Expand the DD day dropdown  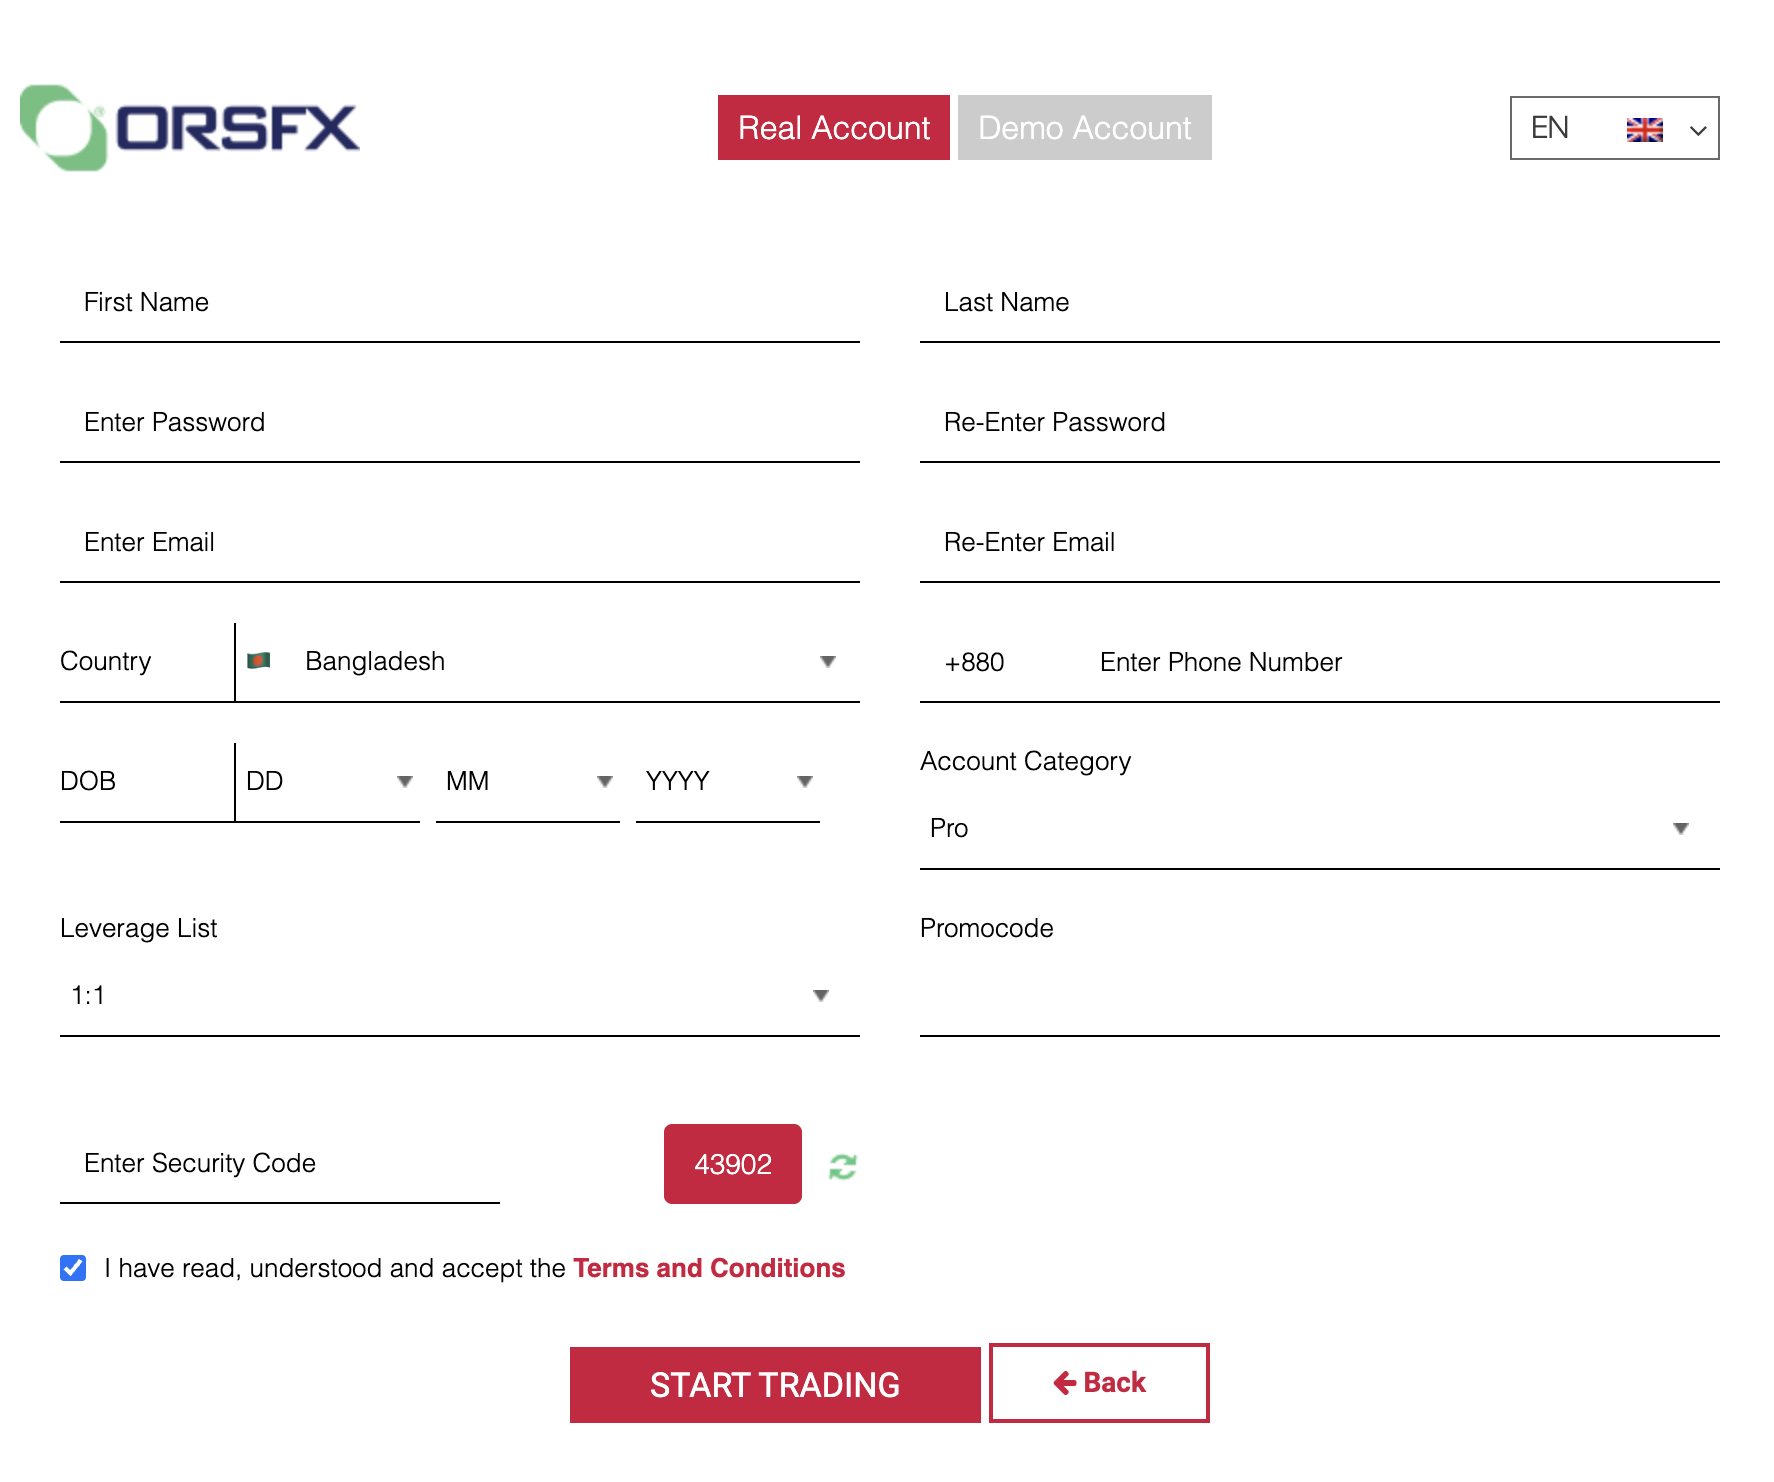click(x=328, y=782)
